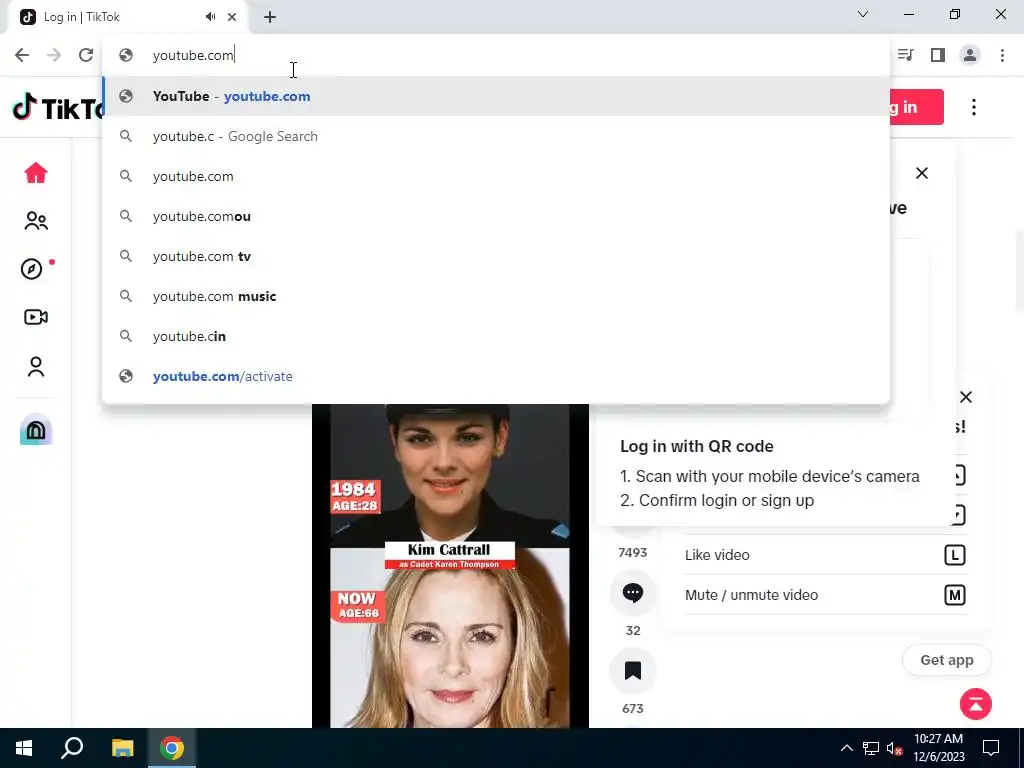
Task: Open Chrome media controls icon
Action: pos(905,55)
